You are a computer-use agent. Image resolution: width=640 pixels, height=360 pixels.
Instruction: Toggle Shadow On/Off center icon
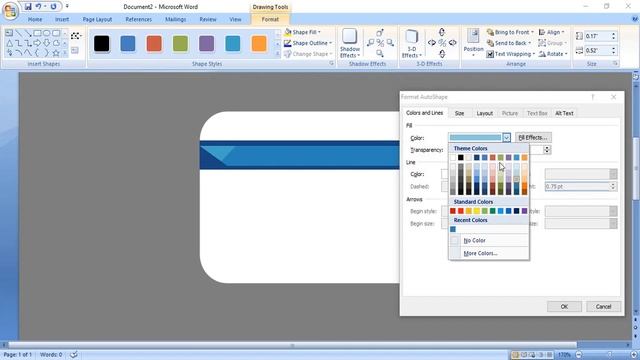380,42
